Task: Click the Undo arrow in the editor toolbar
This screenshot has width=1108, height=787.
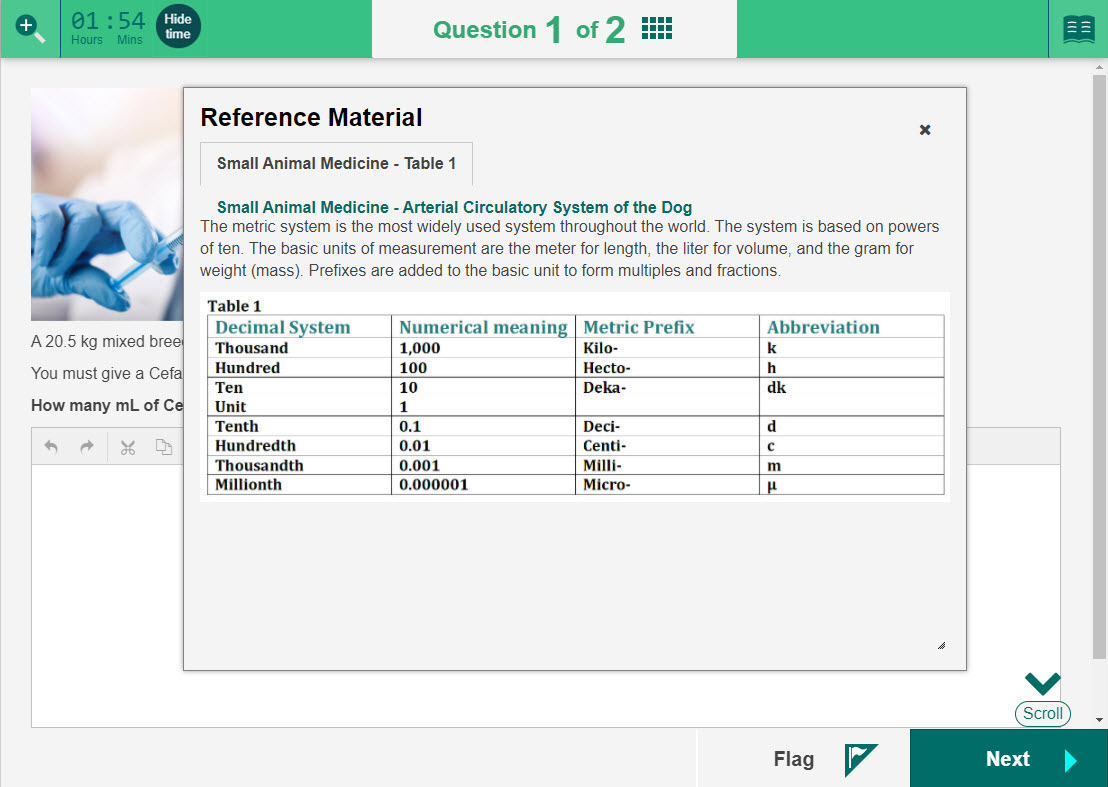Action: point(52,447)
